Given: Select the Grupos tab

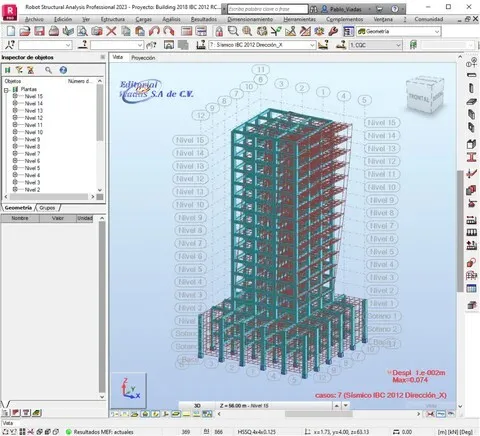Looking at the screenshot, I should 47,208.
